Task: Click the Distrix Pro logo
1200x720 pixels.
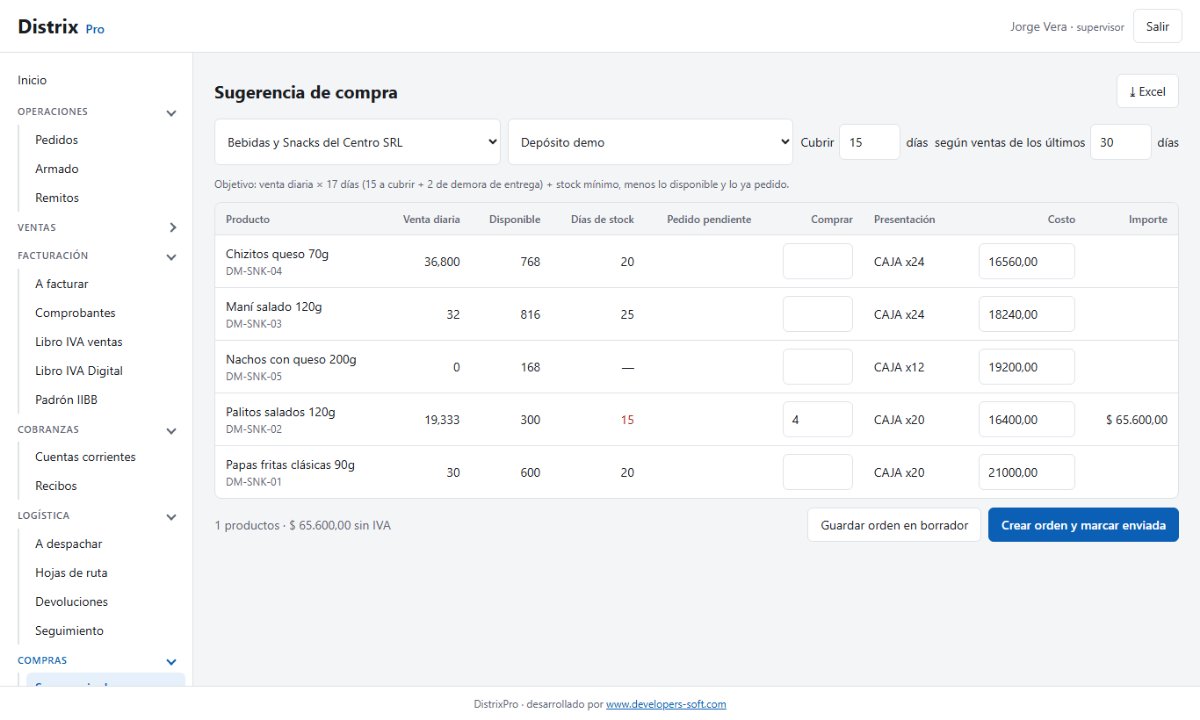Action: [61, 27]
